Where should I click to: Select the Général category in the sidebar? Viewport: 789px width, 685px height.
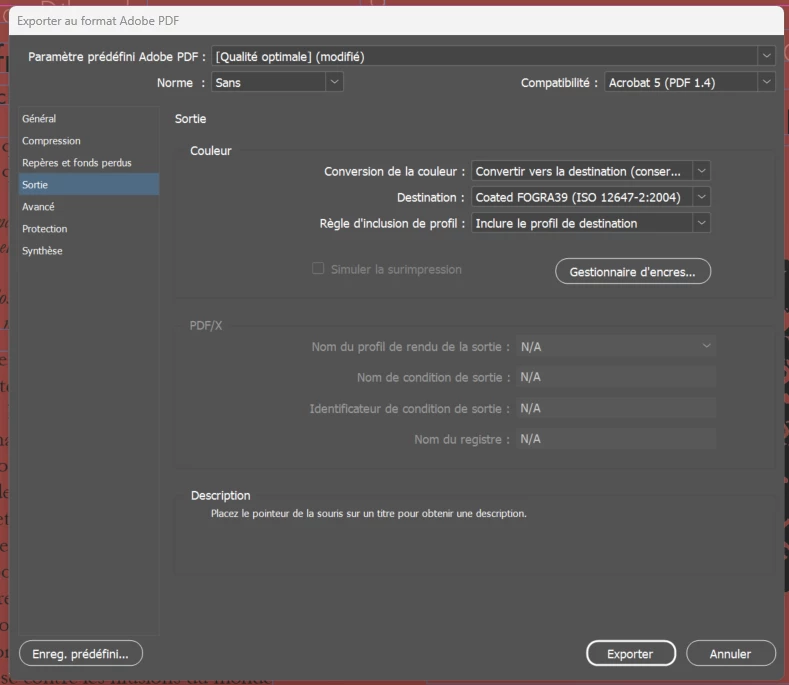(89, 119)
